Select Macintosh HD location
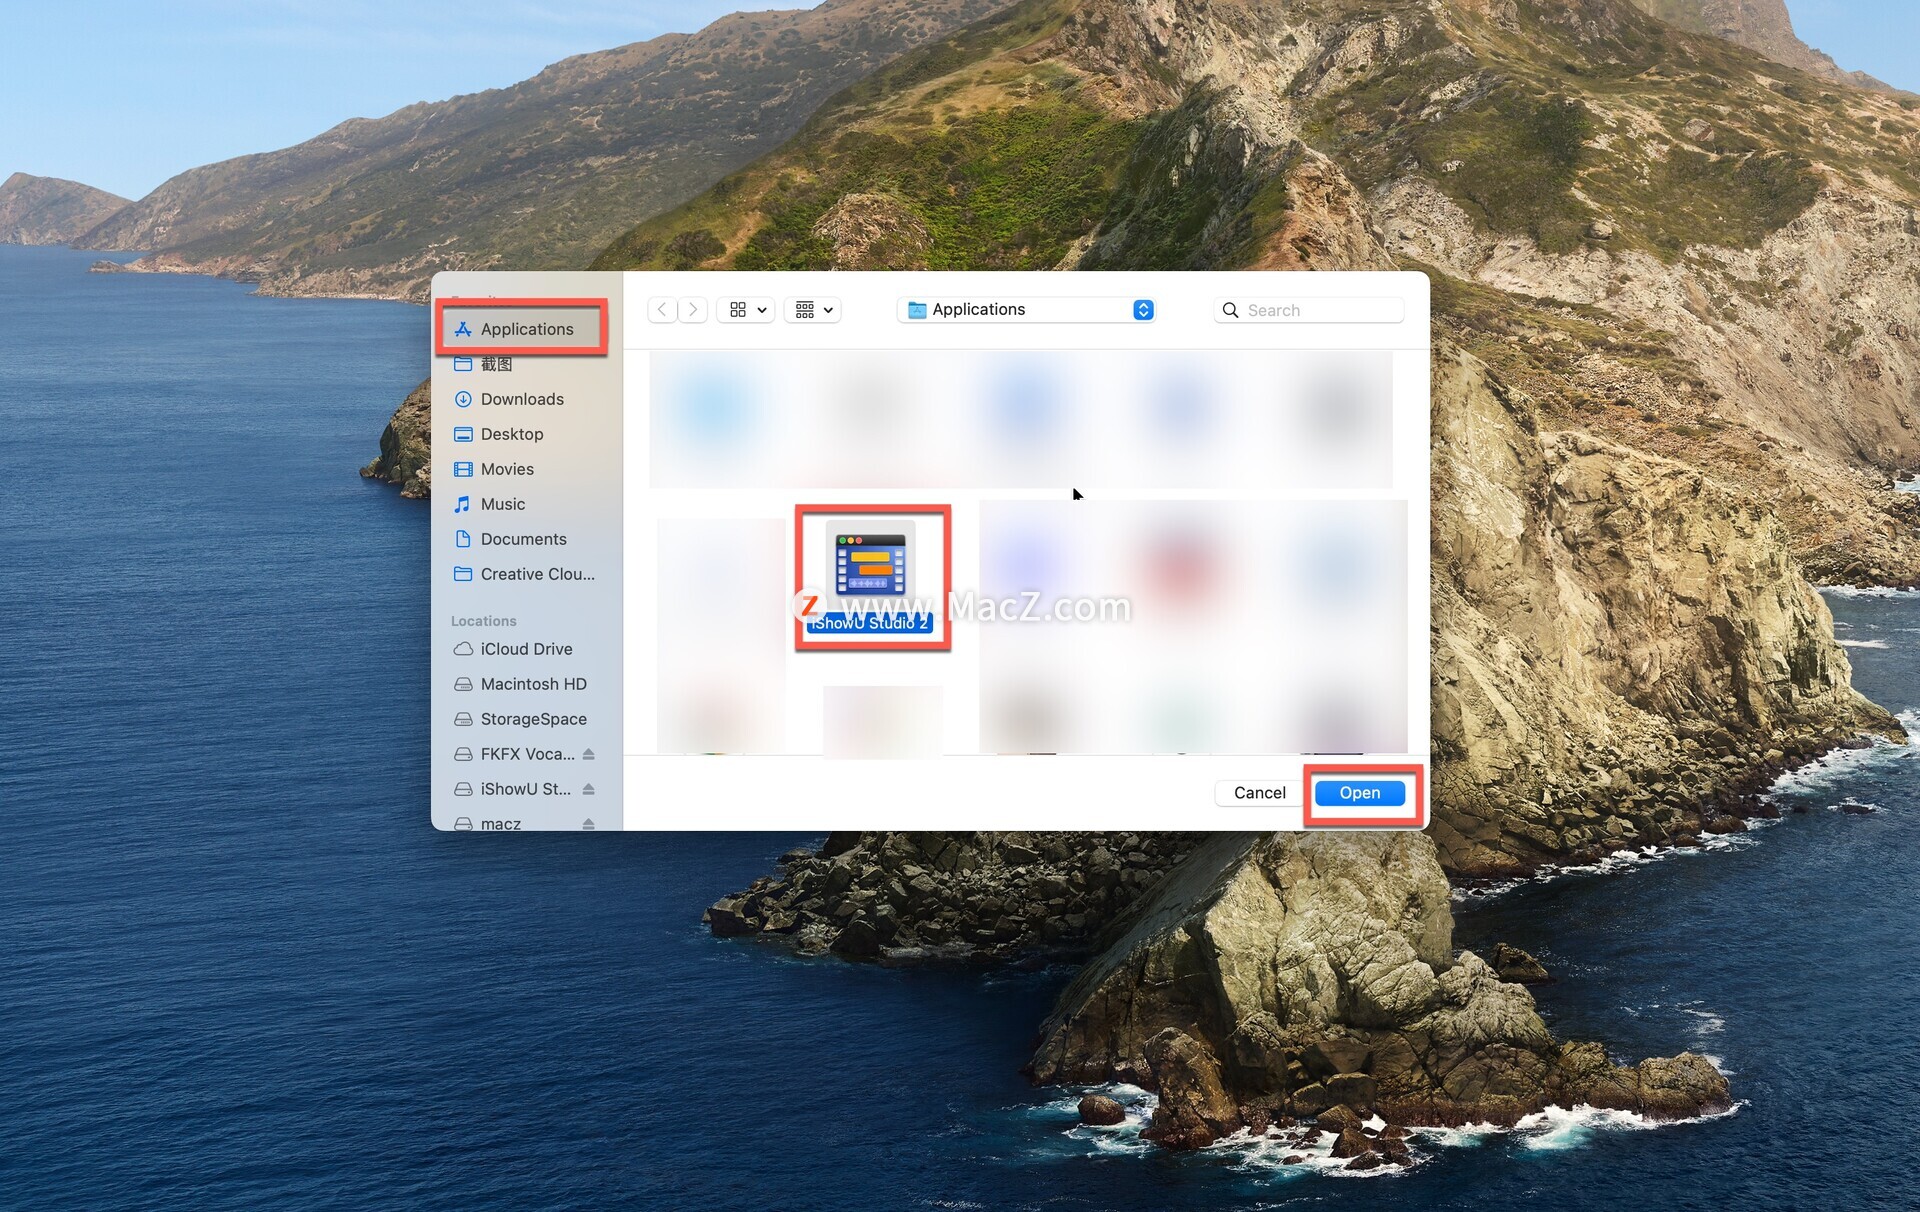This screenshot has height=1212, width=1920. click(x=532, y=684)
